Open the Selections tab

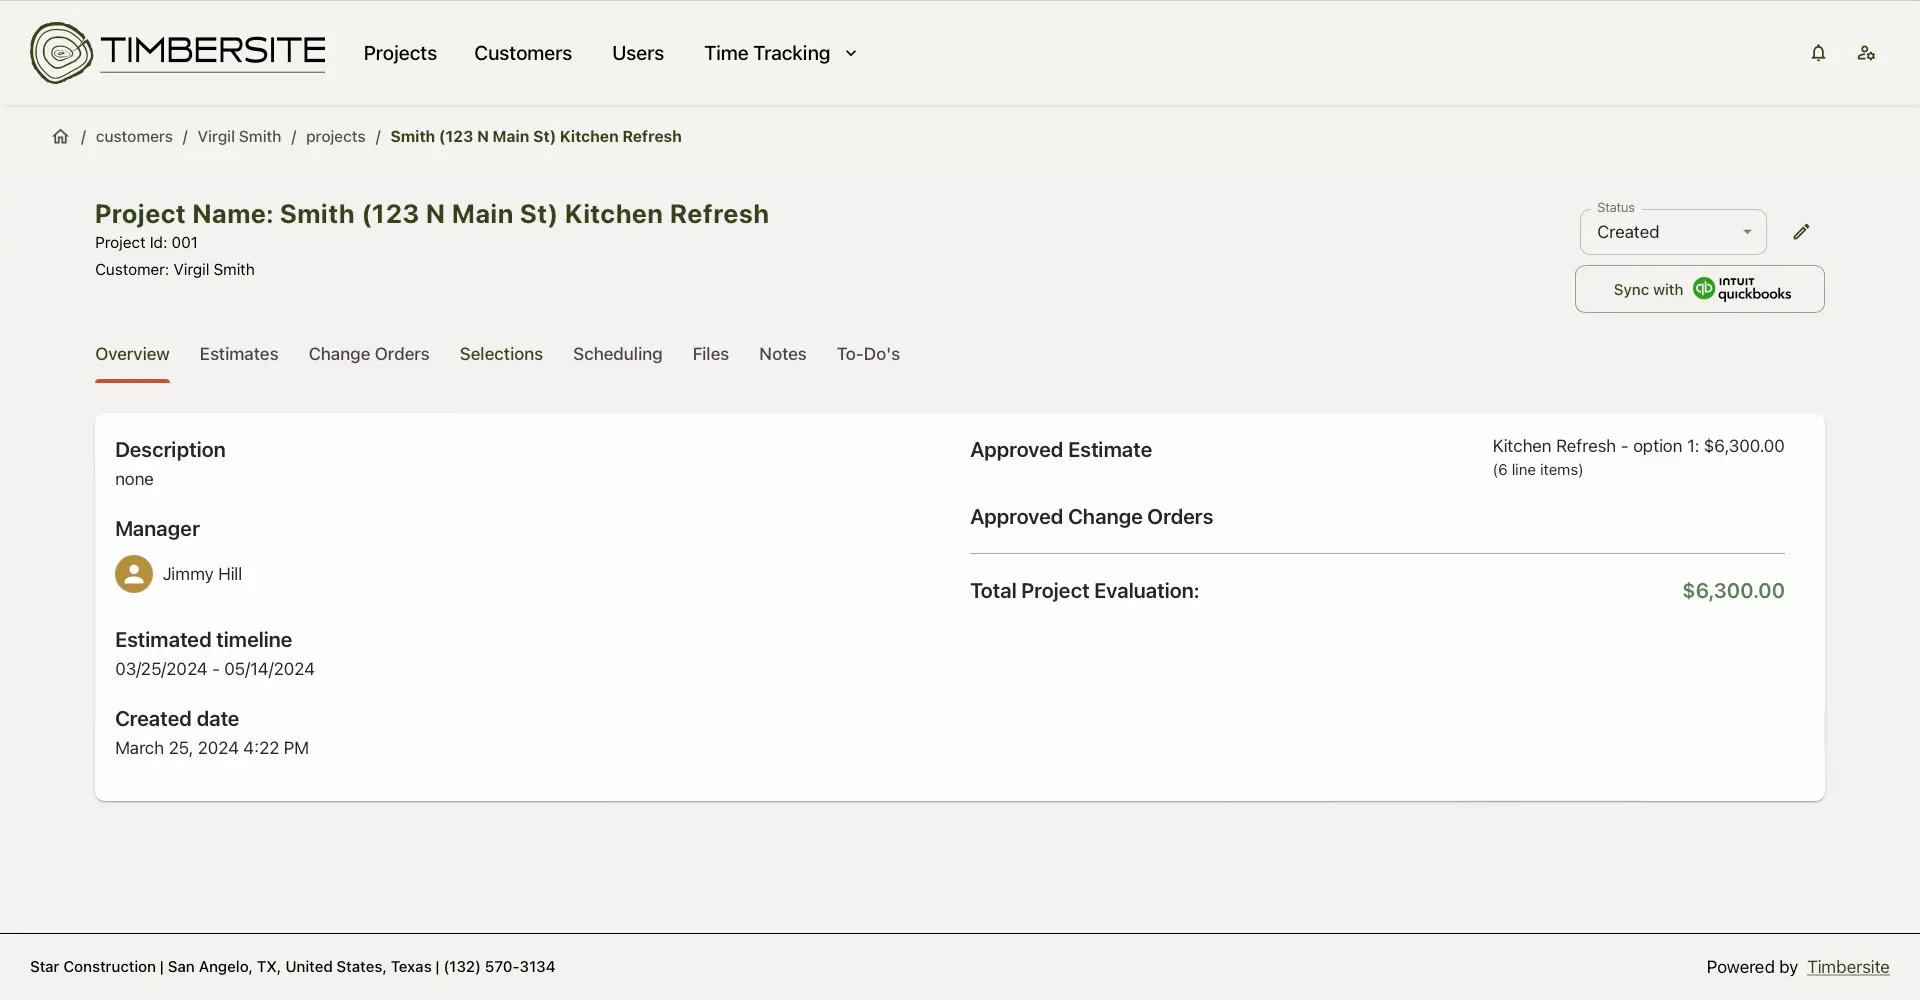click(x=501, y=354)
